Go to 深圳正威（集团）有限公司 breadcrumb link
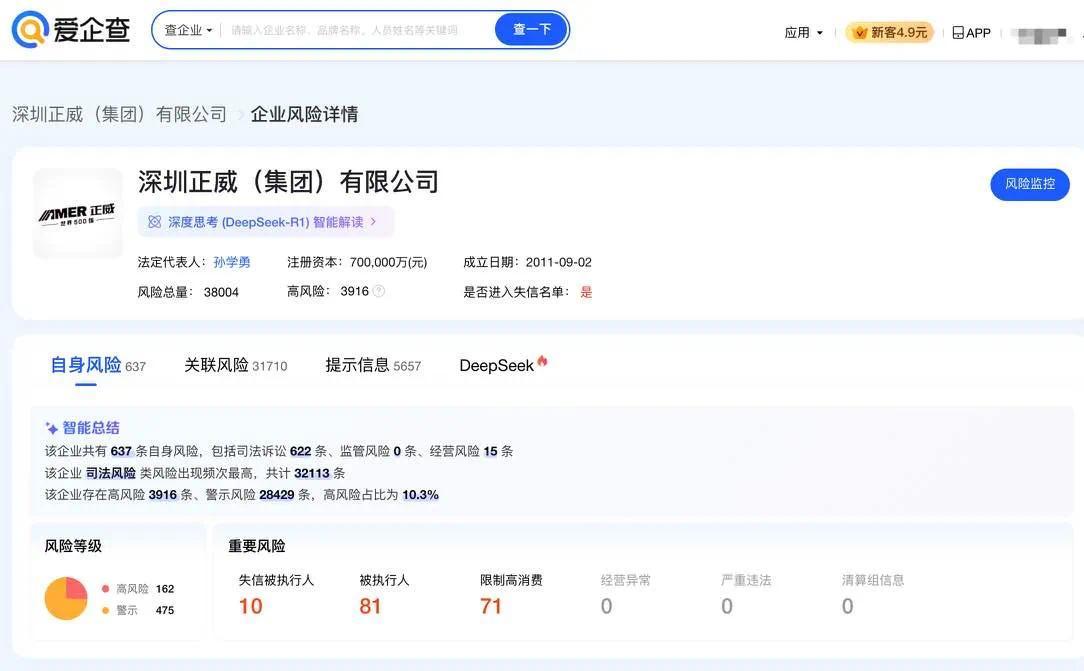1084x671 pixels. [x=120, y=114]
